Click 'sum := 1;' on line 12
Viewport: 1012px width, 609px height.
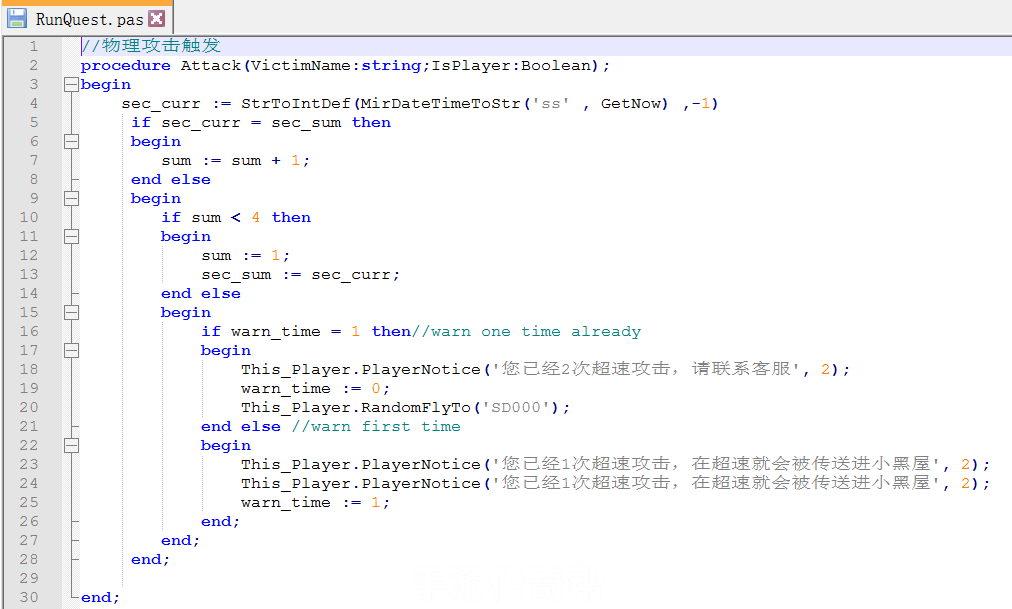click(245, 255)
